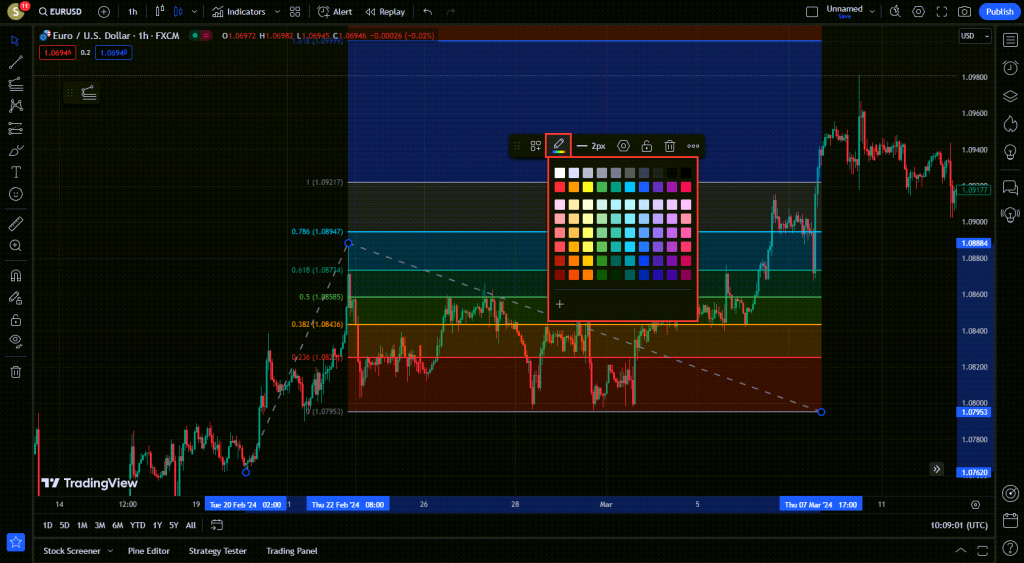Open the Indicators dialog
This screenshot has width=1024, height=563.
pos(238,12)
